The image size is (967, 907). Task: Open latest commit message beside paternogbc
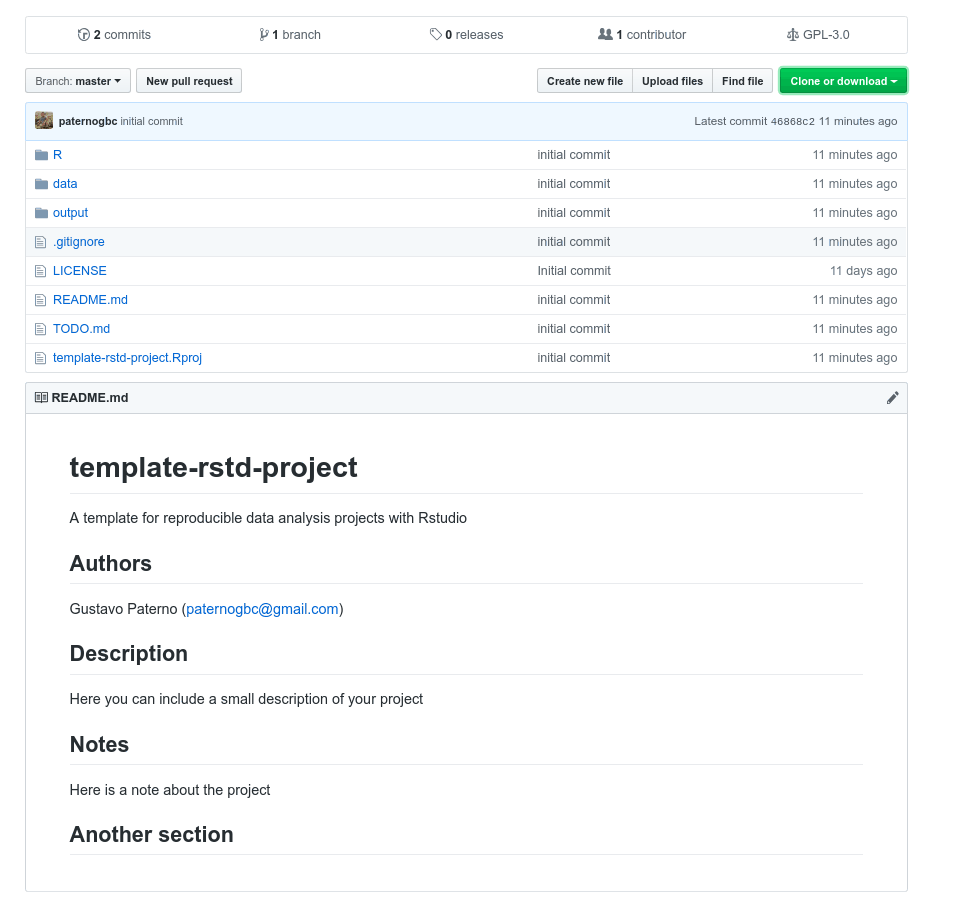[x=152, y=121]
